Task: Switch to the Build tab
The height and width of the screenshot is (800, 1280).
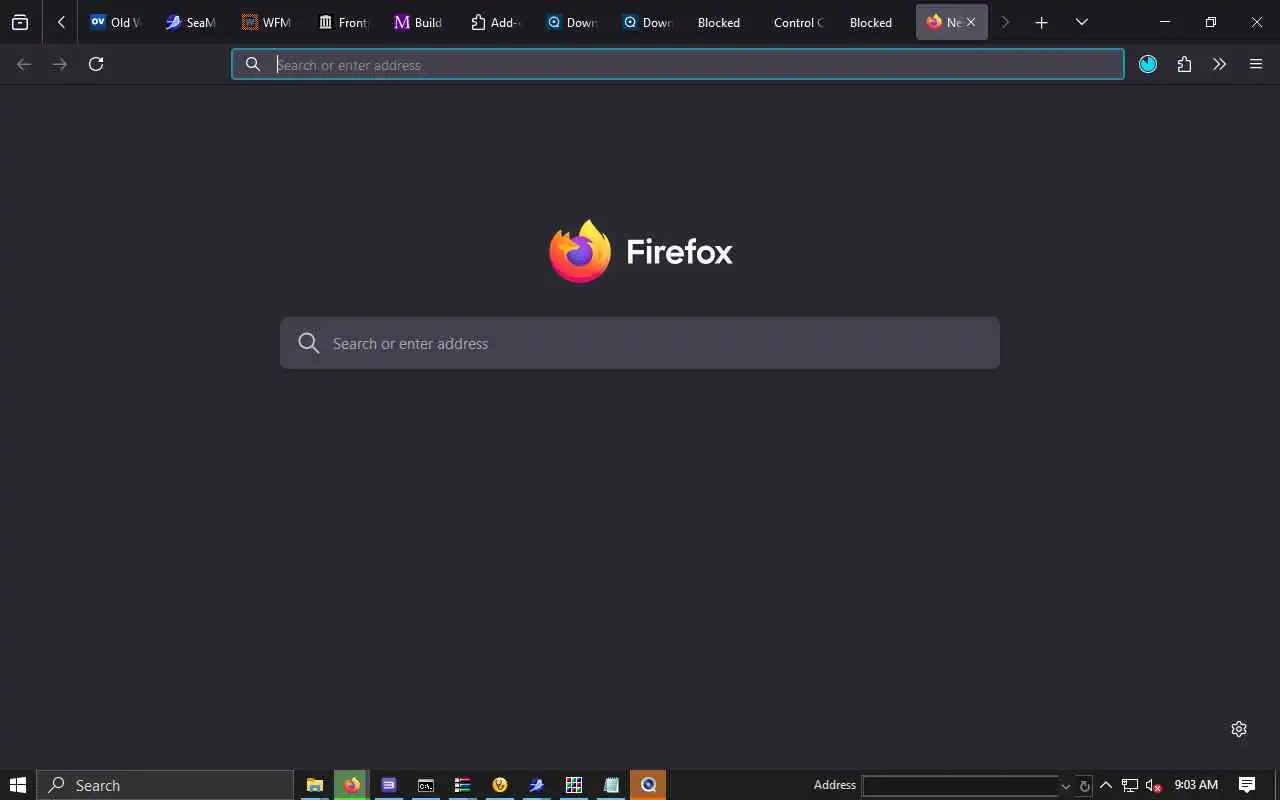Action: (418, 22)
